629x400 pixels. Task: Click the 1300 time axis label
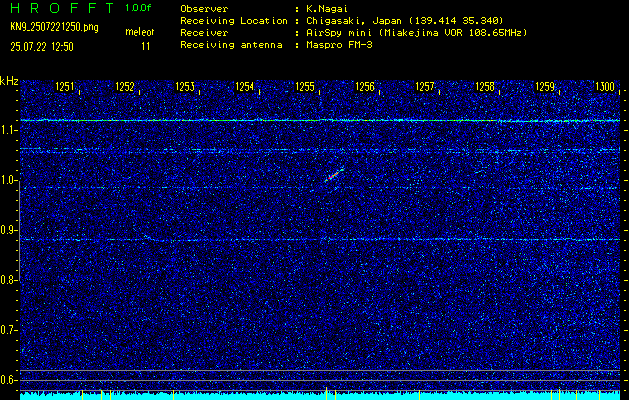[x=605, y=86]
